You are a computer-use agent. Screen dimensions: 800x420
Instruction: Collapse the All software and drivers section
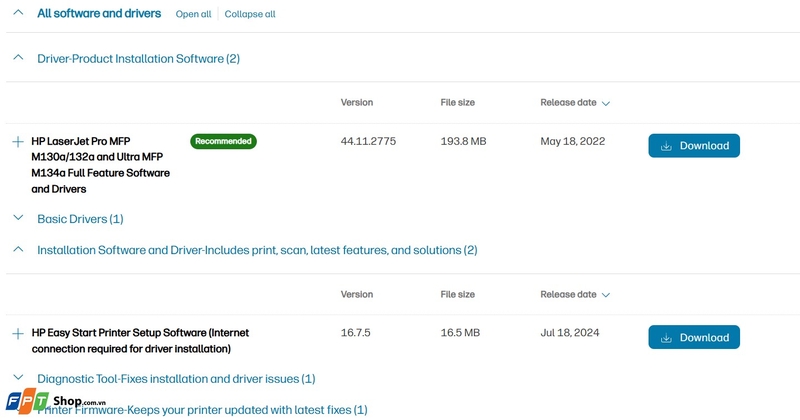point(18,13)
